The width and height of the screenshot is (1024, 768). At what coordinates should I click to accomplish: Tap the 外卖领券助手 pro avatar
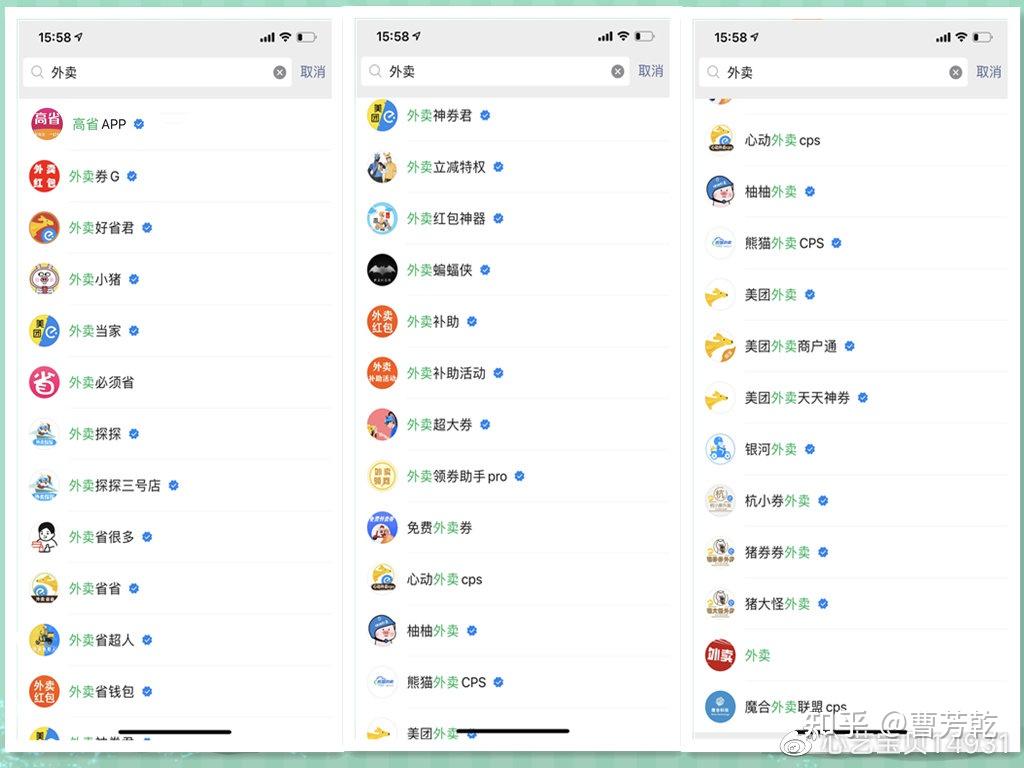click(x=382, y=476)
